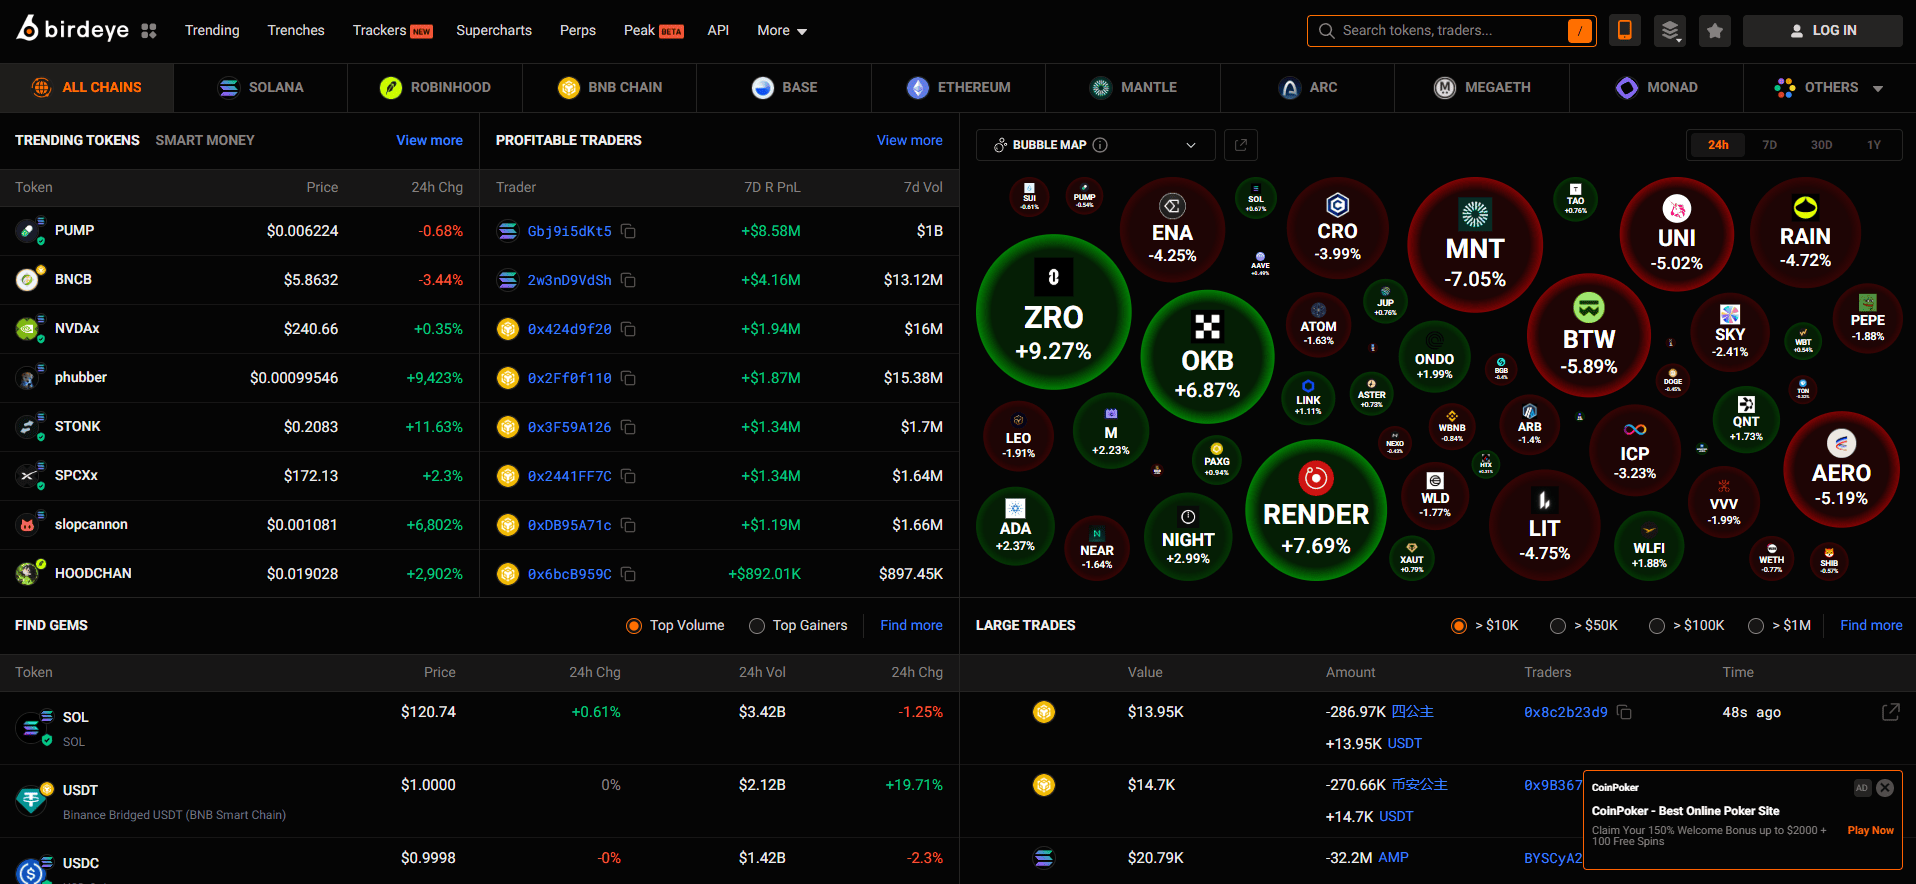This screenshot has height=884, width=1916.
Task: Copy trader address 0x8c2b23d9 in Large Trades
Action: coord(1624,712)
